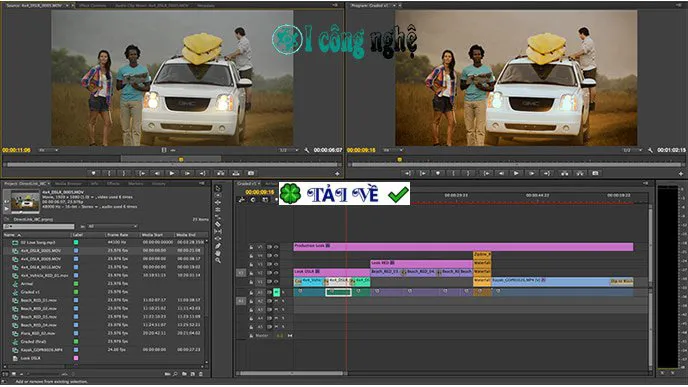
Task: Create new bin in Project panel
Action: 184,374
